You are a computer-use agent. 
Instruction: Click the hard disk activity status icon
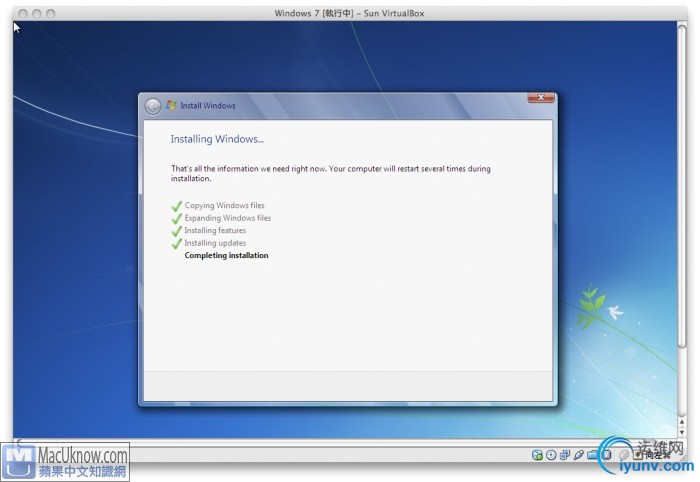click(x=538, y=455)
